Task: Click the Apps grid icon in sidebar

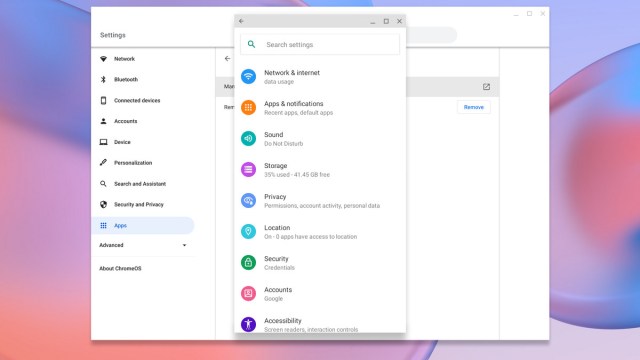Action: tap(103, 225)
